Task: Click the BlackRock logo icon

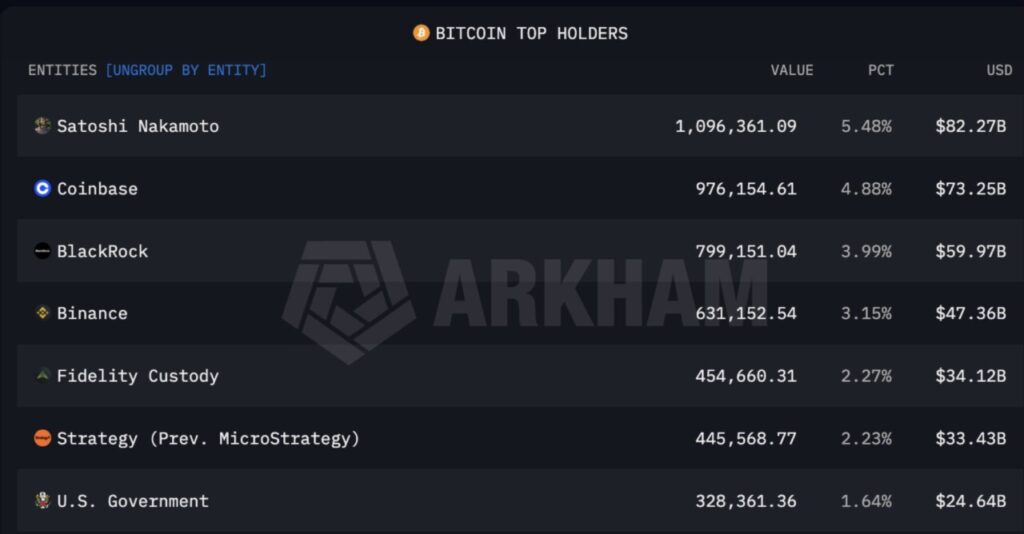Action: [x=42, y=251]
